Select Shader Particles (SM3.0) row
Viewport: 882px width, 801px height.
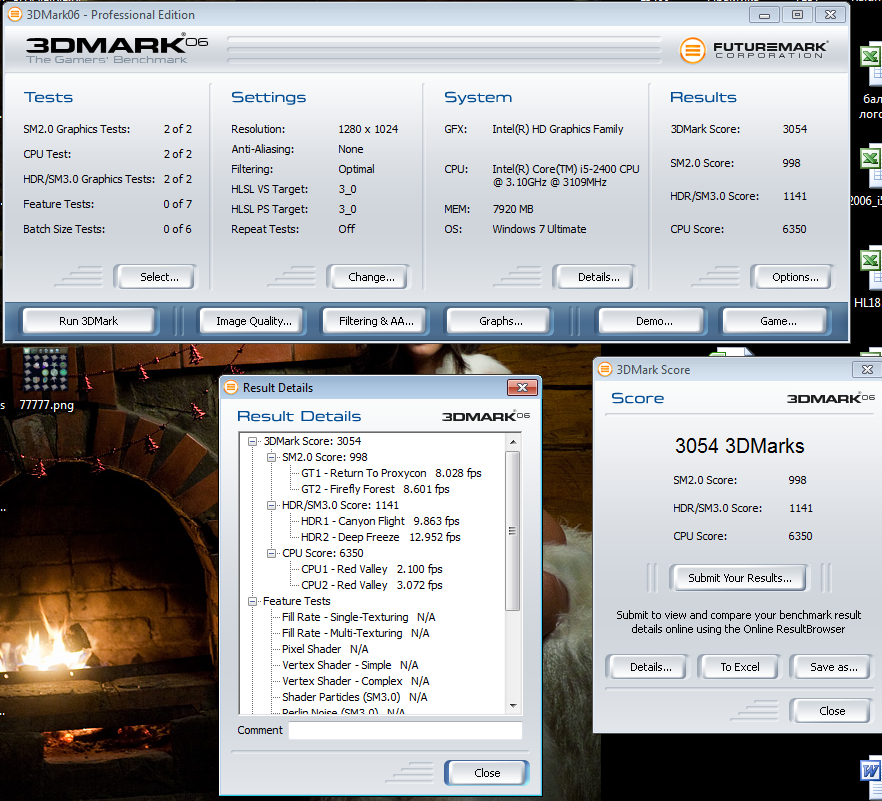coord(354,698)
